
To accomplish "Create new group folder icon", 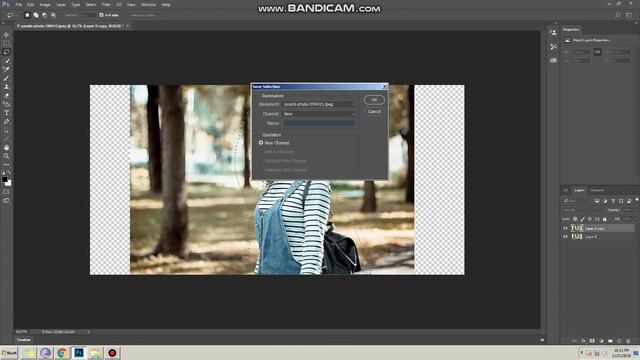I will pyautogui.click(x=610, y=341).
